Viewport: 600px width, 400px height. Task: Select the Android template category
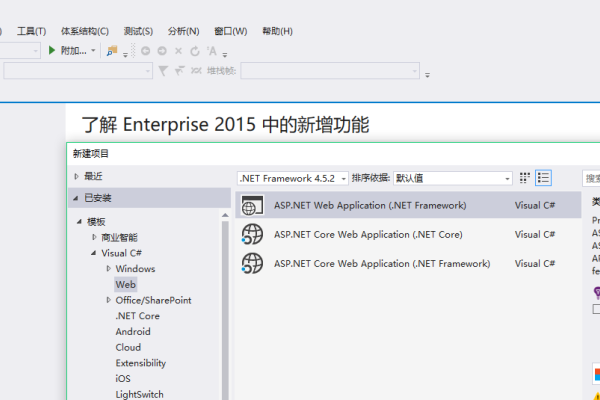[x=133, y=332]
